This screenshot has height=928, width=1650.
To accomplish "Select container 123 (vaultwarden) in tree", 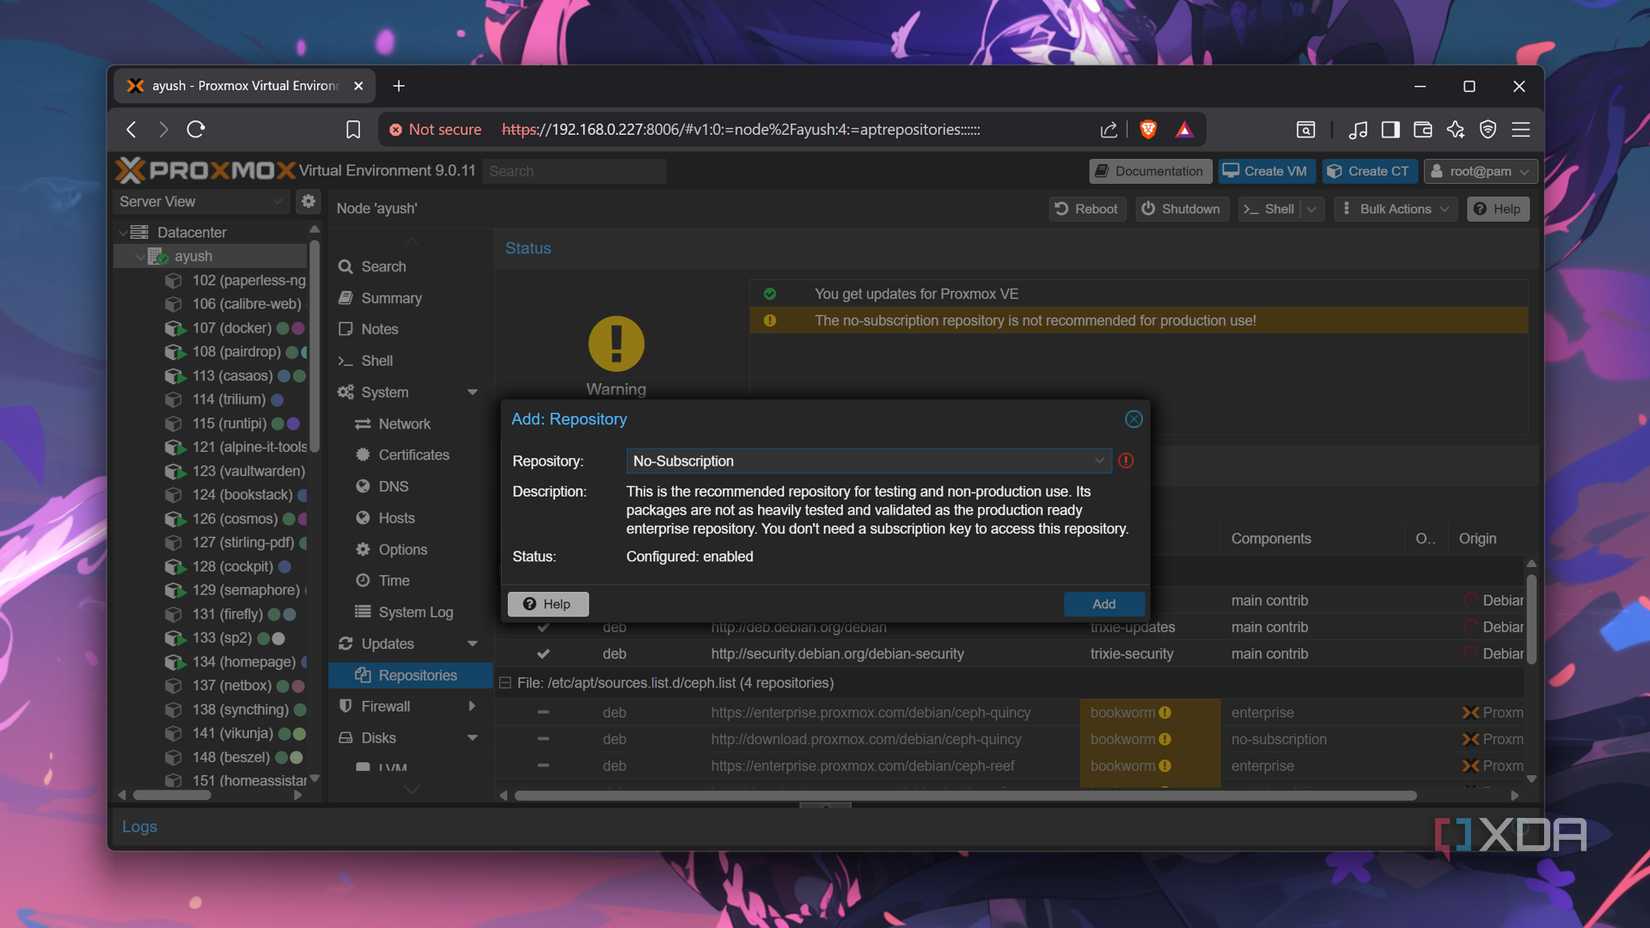I will (235, 471).
